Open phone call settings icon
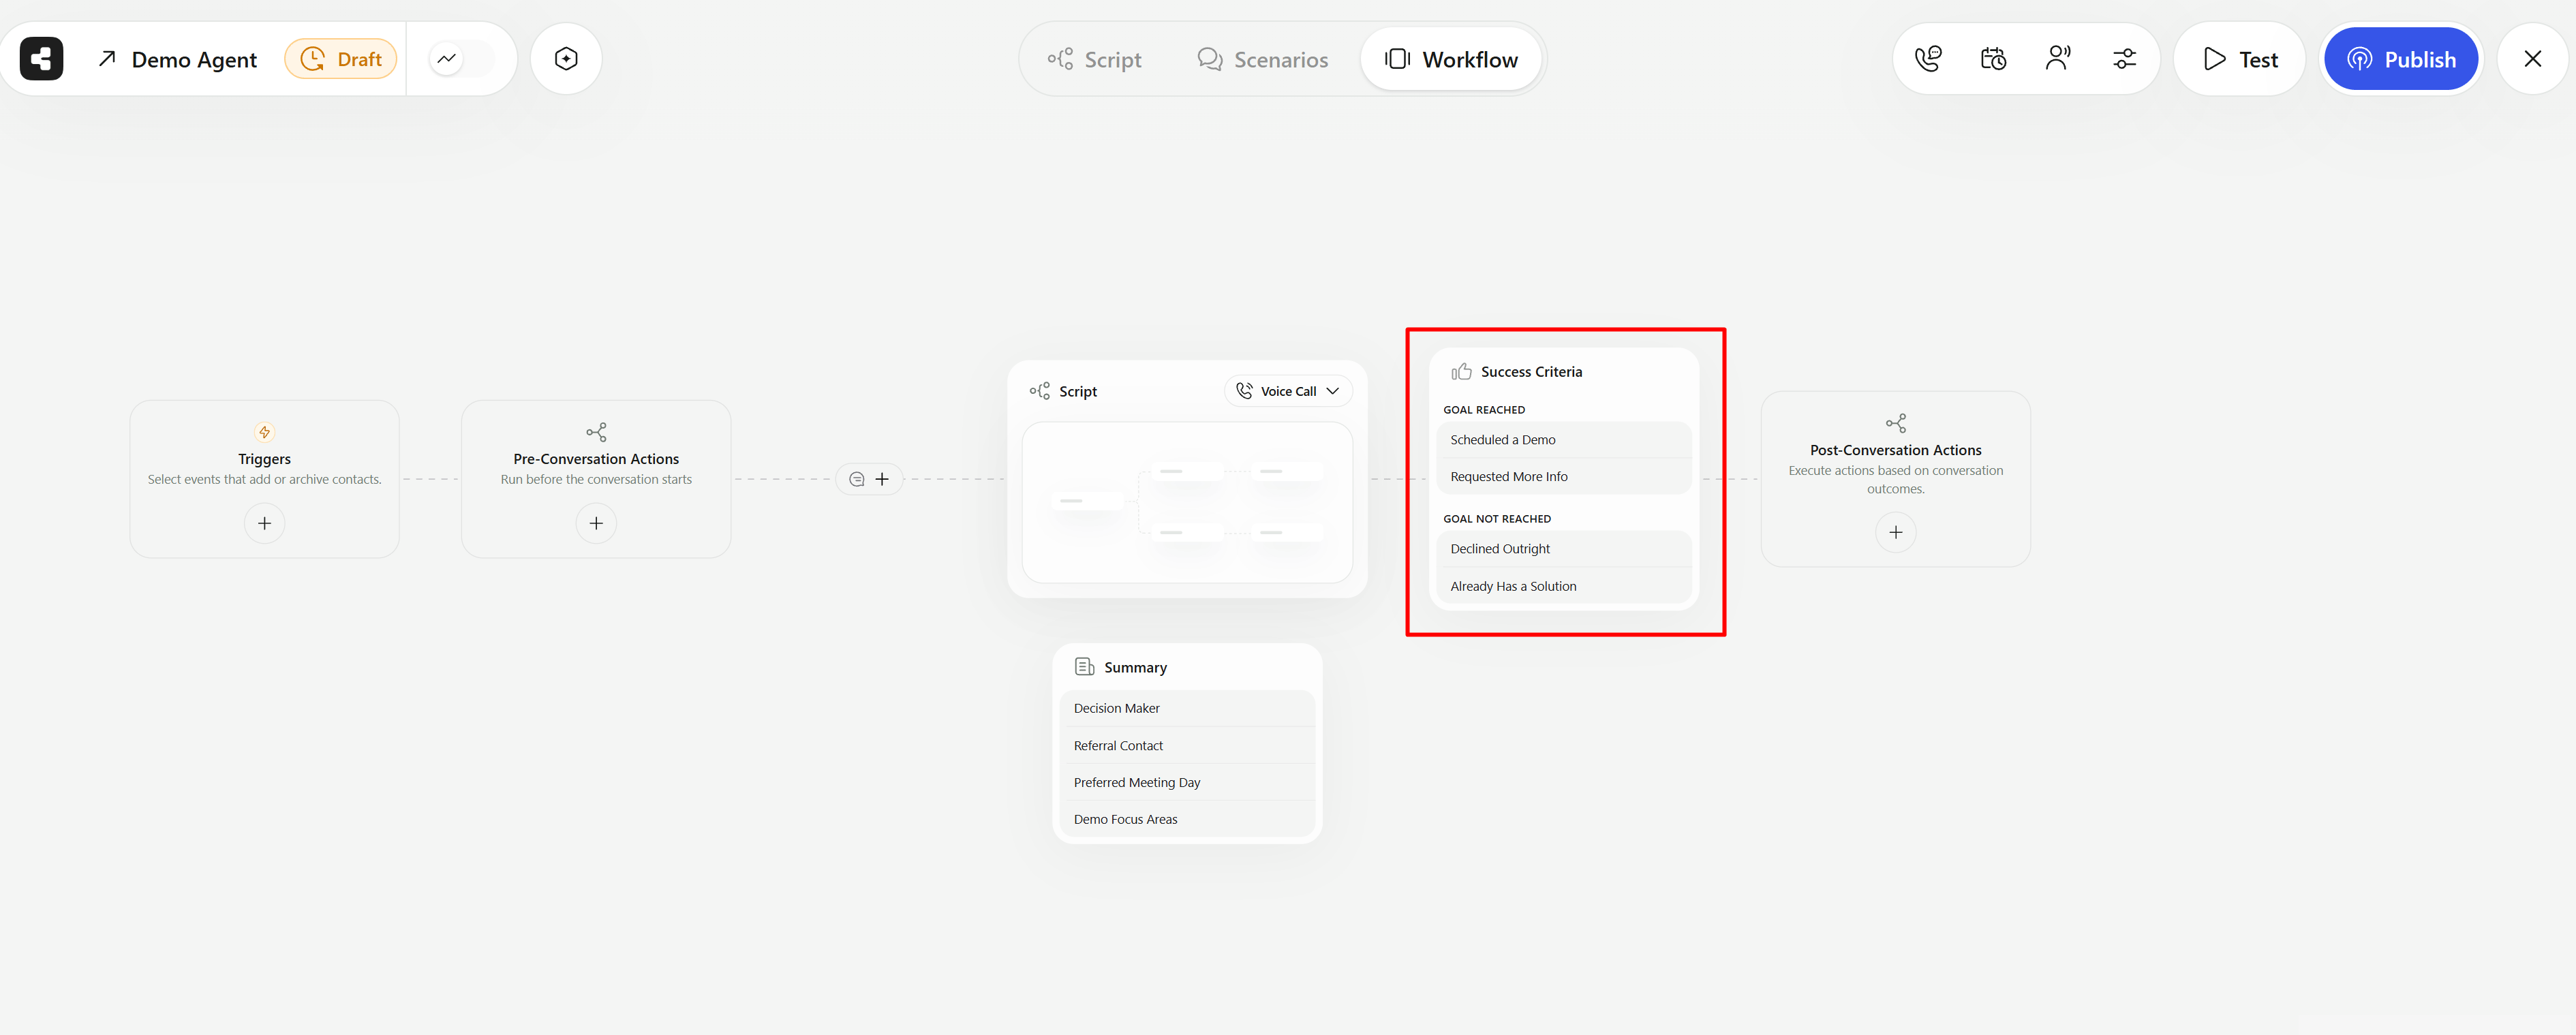The height and width of the screenshot is (1035, 2576). (x=1928, y=59)
